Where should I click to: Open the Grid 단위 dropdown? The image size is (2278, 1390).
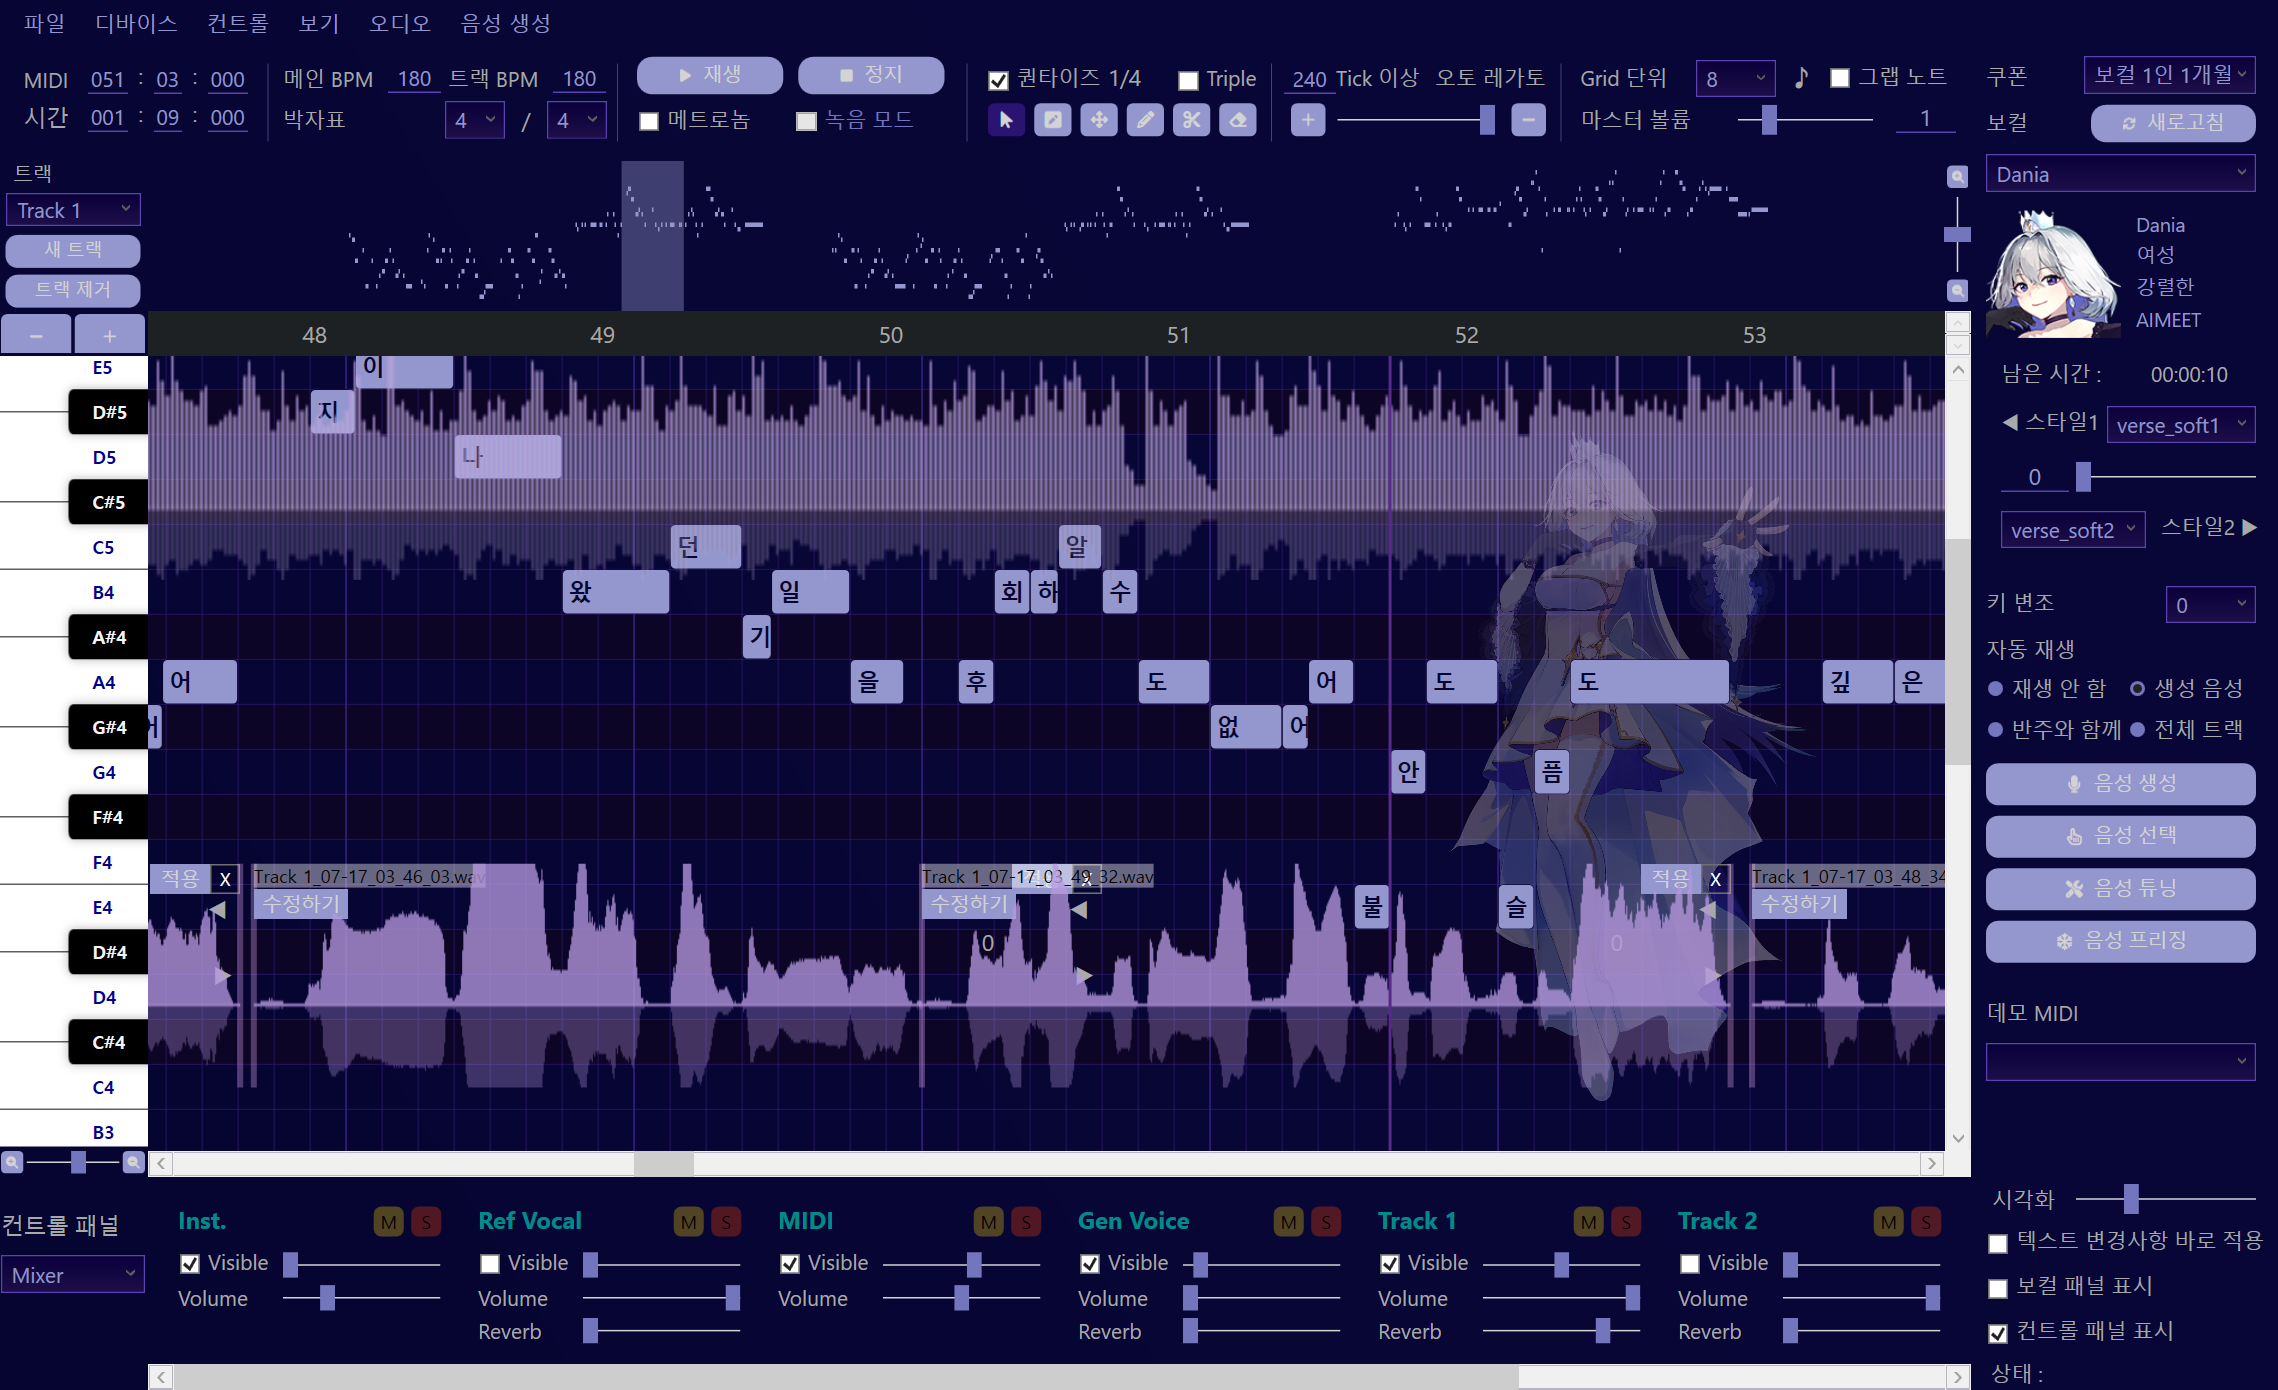point(1736,78)
